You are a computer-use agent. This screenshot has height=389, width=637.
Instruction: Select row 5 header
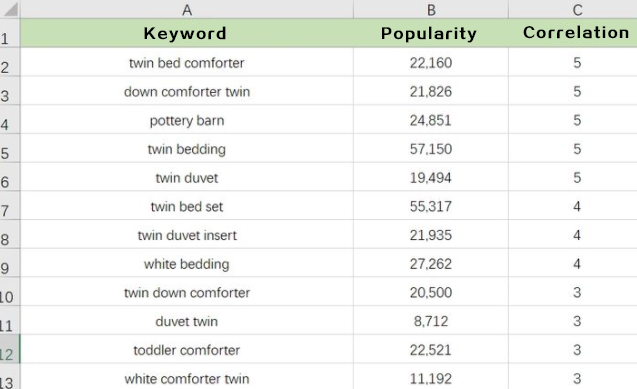pos(10,149)
